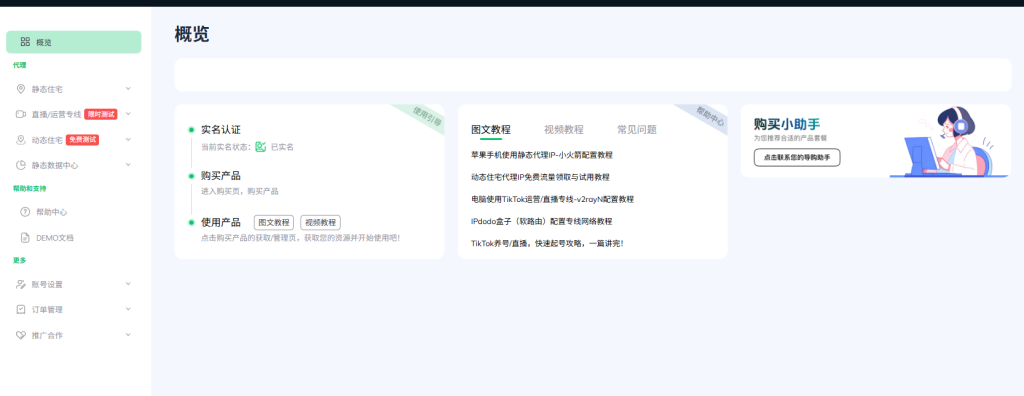The height and width of the screenshot is (396, 1024).
Task: Click the 实名认证 step heading
Action: pos(221,130)
